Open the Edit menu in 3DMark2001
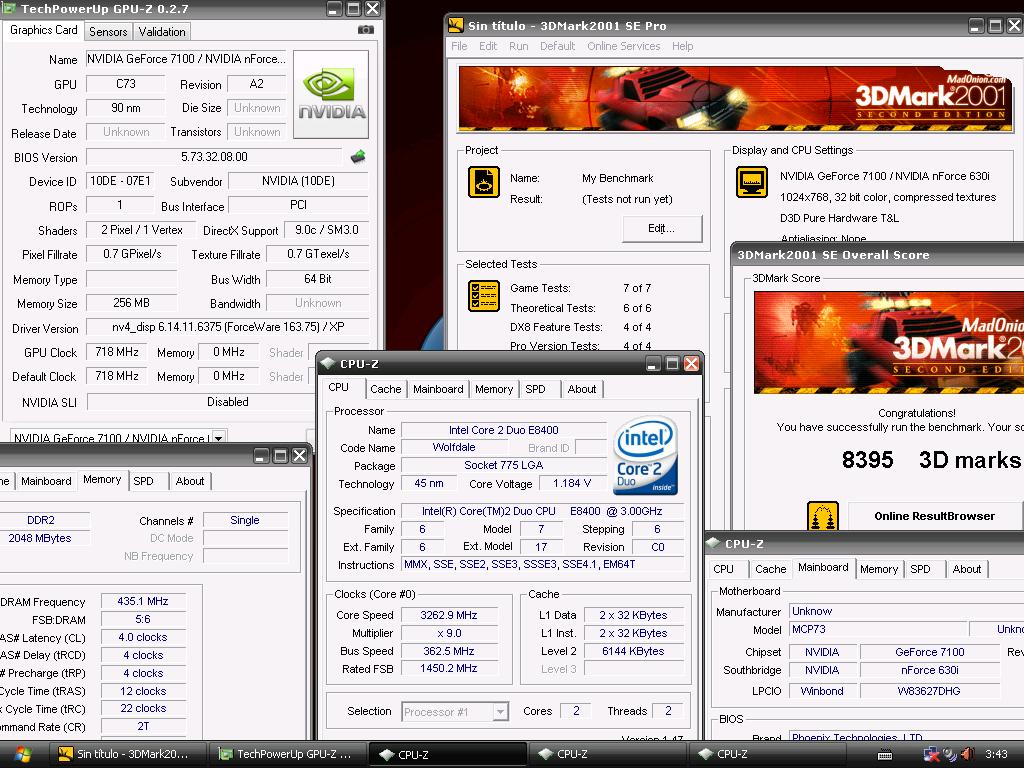This screenshot has width=1024, height=768. (488, 46)
